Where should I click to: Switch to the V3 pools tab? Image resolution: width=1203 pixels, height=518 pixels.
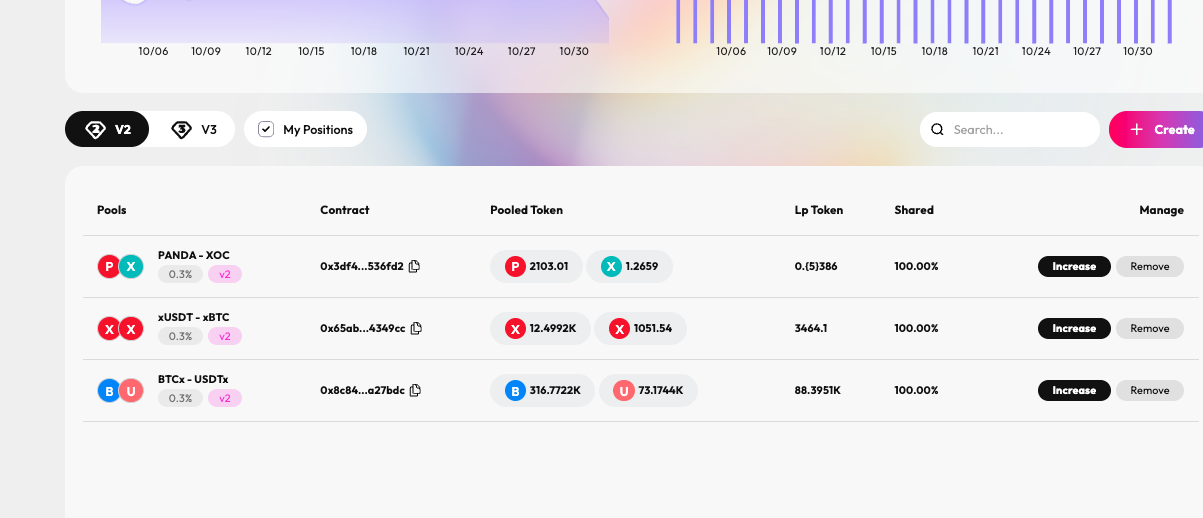point(194,129)
